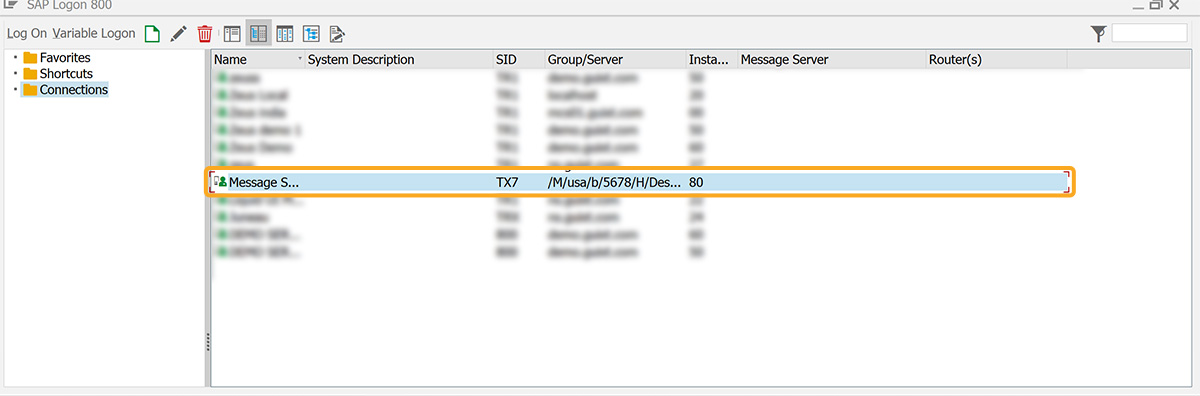Expand the Connections tree node

click(15, 90)
